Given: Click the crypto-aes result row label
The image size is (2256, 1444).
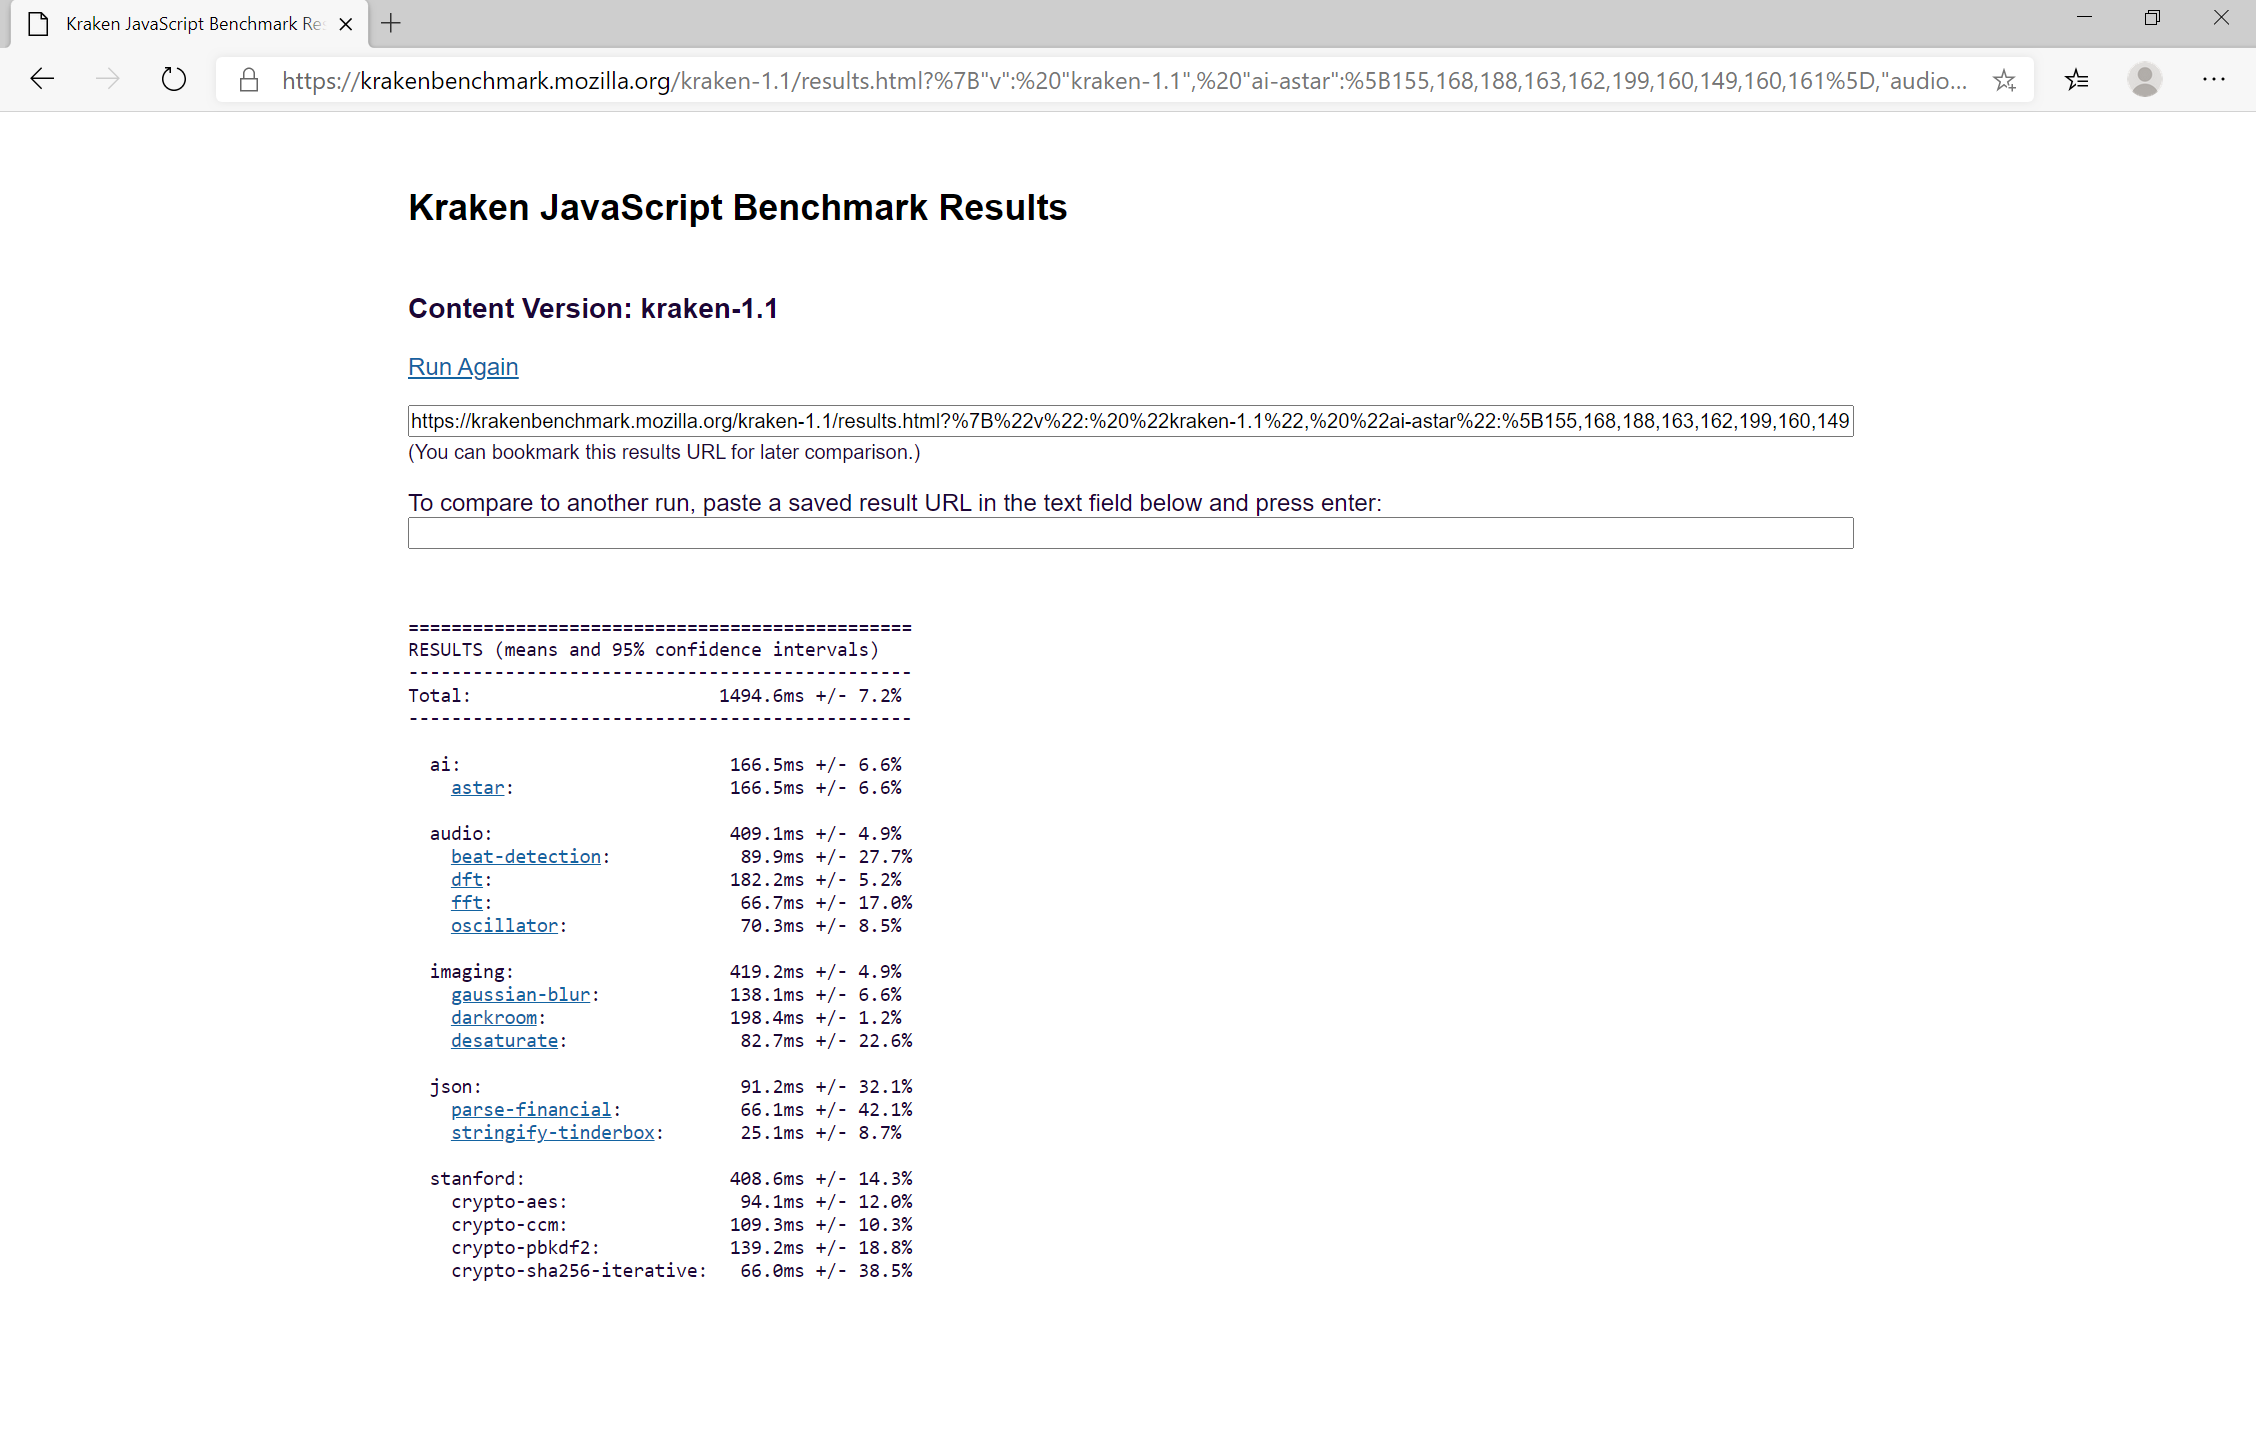Looking at the screenshot, I should click(x=509, y=1202).
